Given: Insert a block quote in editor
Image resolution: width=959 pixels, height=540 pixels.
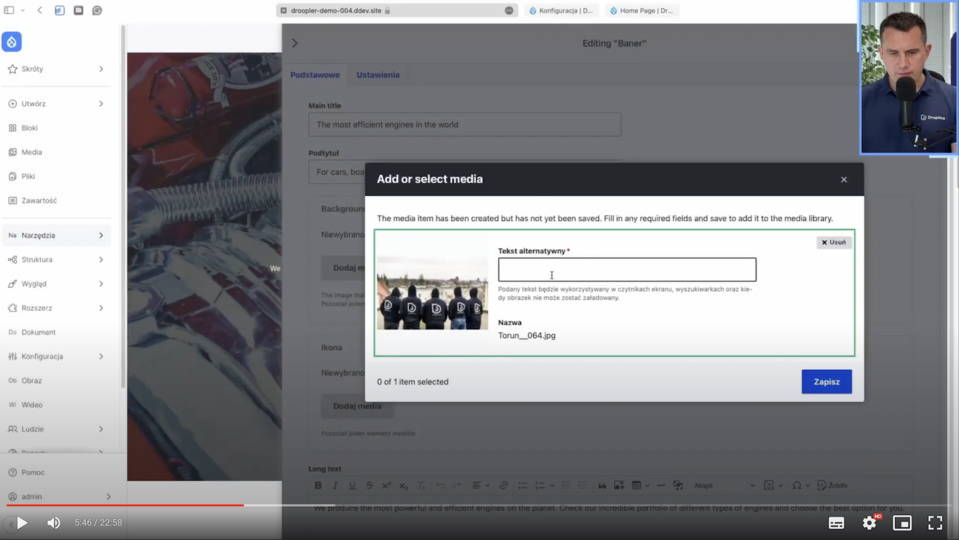Looking at the screenshot, I should [602, 486].
